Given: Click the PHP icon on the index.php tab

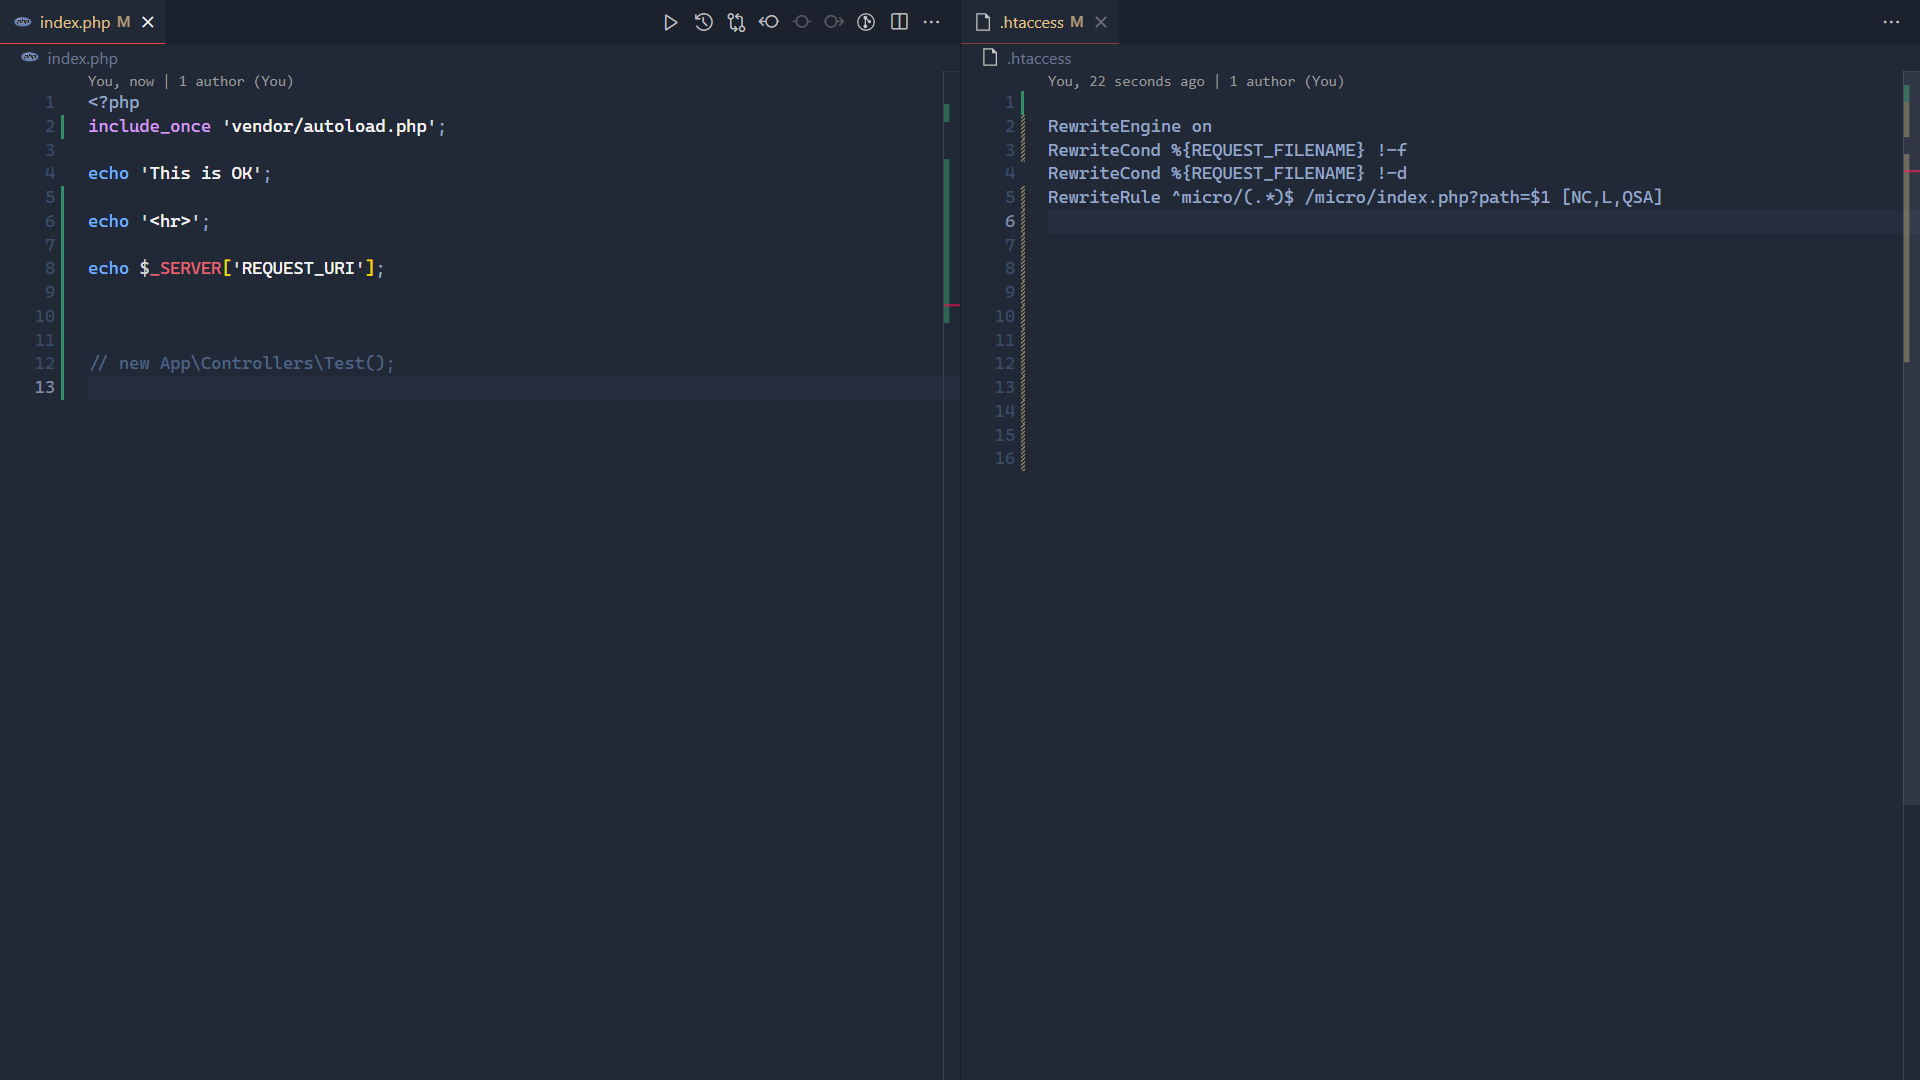Looking at the screenshot, I should click(x=22, y=22).
